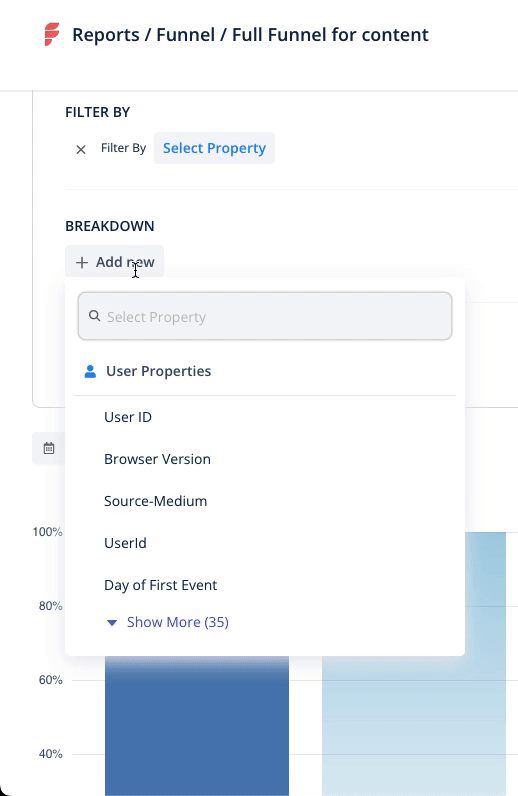Expand Show More (35) properties
The height and width of the screenshot is (796, 518).
[x=168, y=622]
